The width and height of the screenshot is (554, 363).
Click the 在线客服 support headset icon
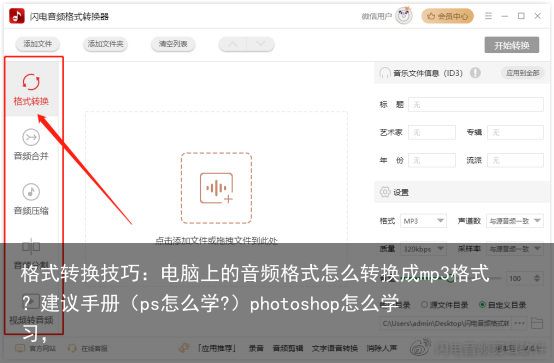click(x=72, y=348)
